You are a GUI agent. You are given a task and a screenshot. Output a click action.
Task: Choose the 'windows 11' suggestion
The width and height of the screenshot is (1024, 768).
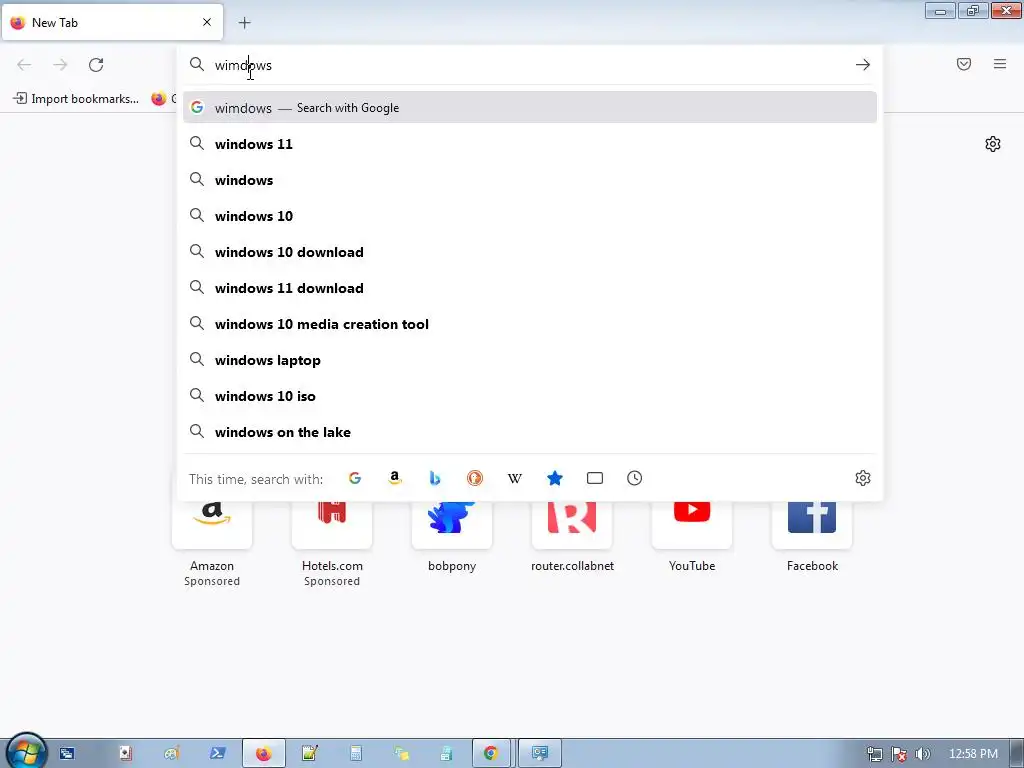pos(530,144)
